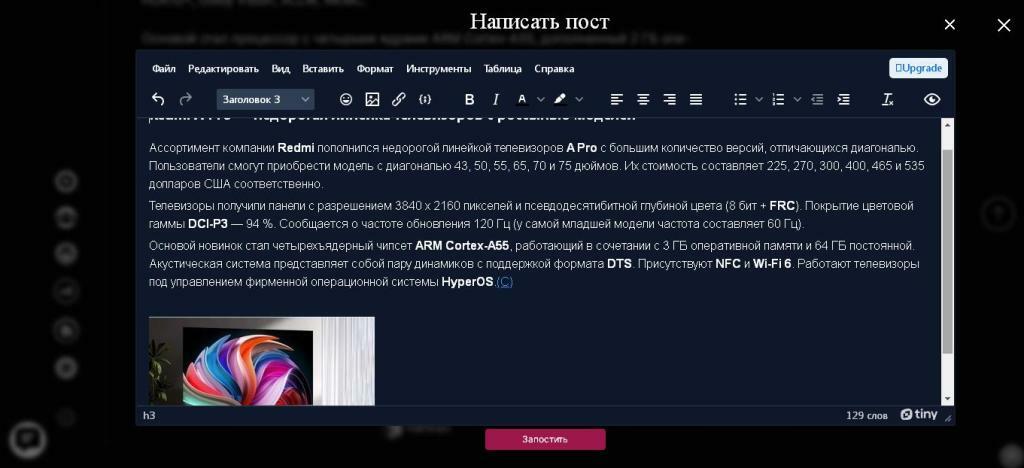This screenshot has width=1024, height=468.
Task: Apply the background highlight color
Action: click(x=560, y=99)
